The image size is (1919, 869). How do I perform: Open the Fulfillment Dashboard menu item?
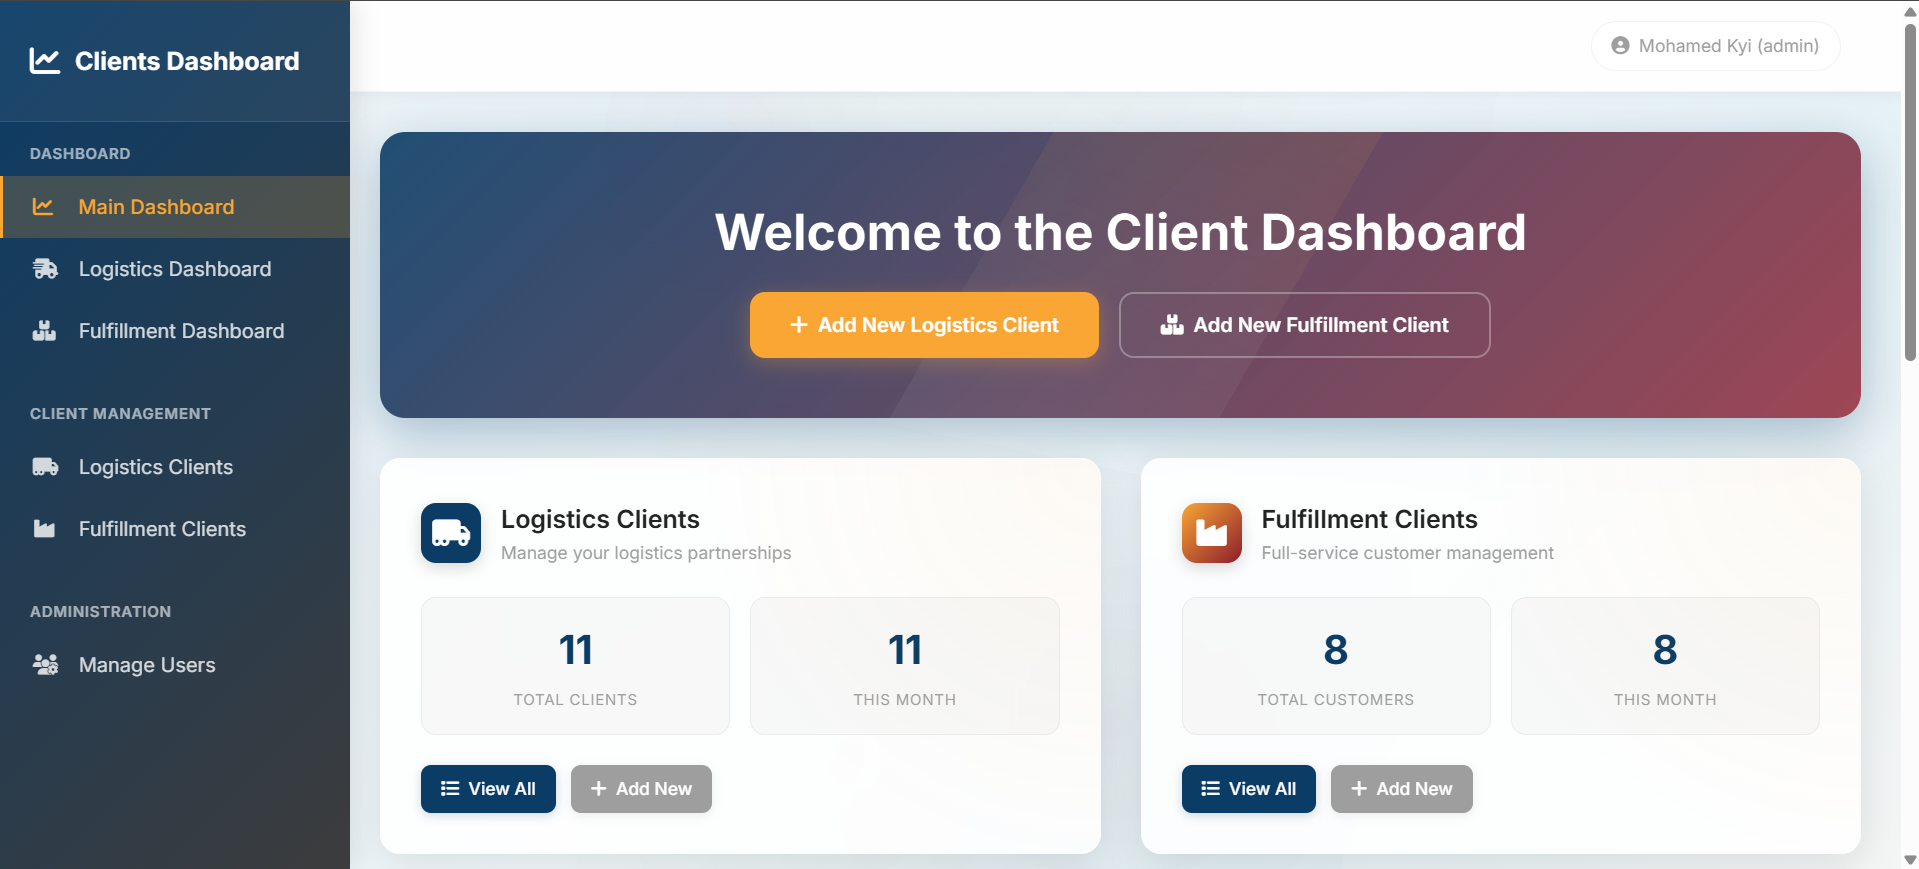(175, 331)
